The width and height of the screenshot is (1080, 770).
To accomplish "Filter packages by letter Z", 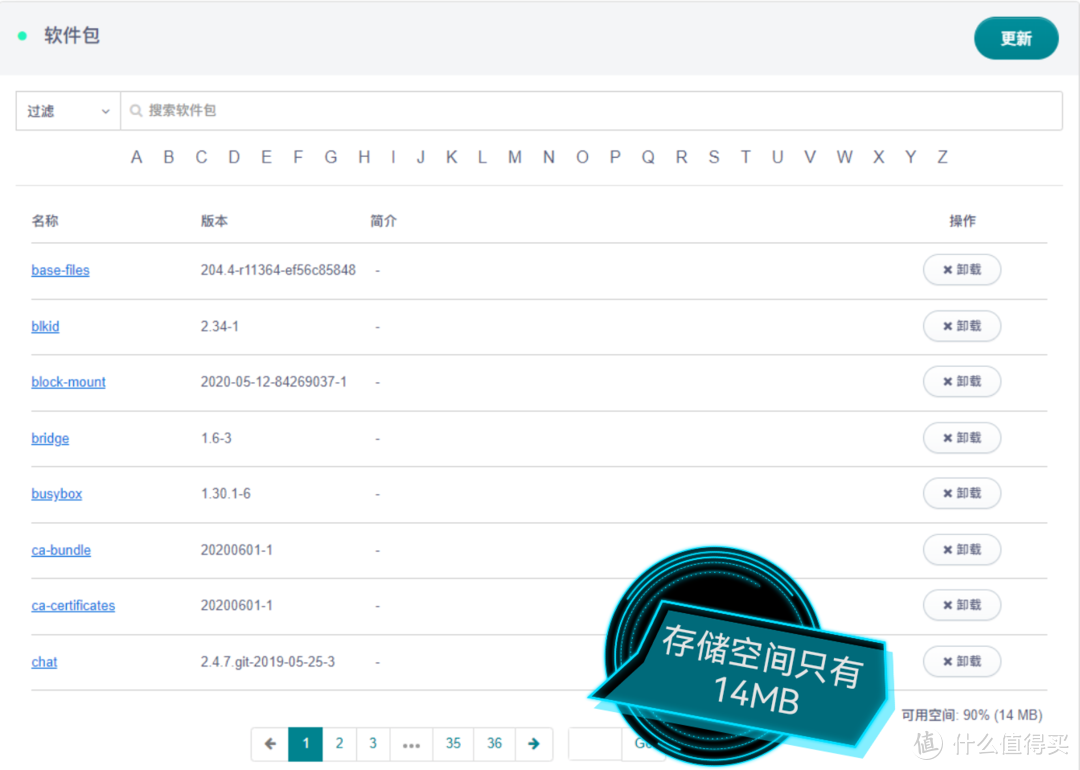I will click(942, 157).
